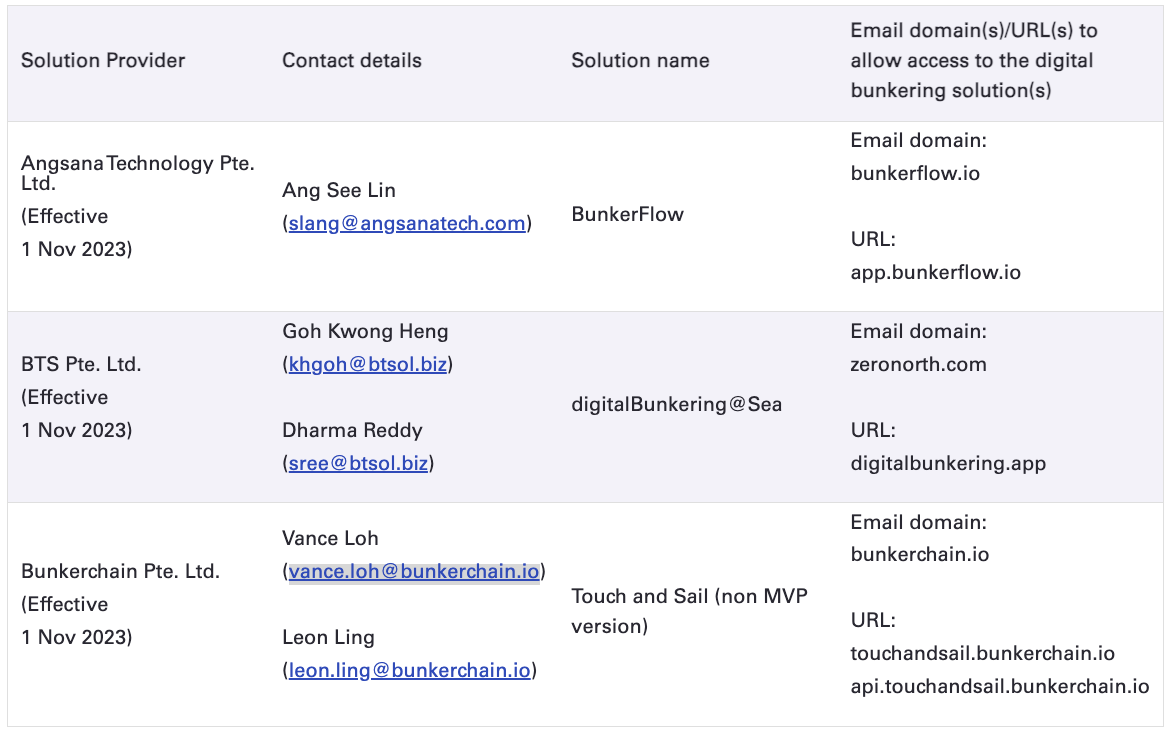Click the Contact details column header
Viewport: 1176px width, 738px height.
pyautogui.click(x=352, y=60)
